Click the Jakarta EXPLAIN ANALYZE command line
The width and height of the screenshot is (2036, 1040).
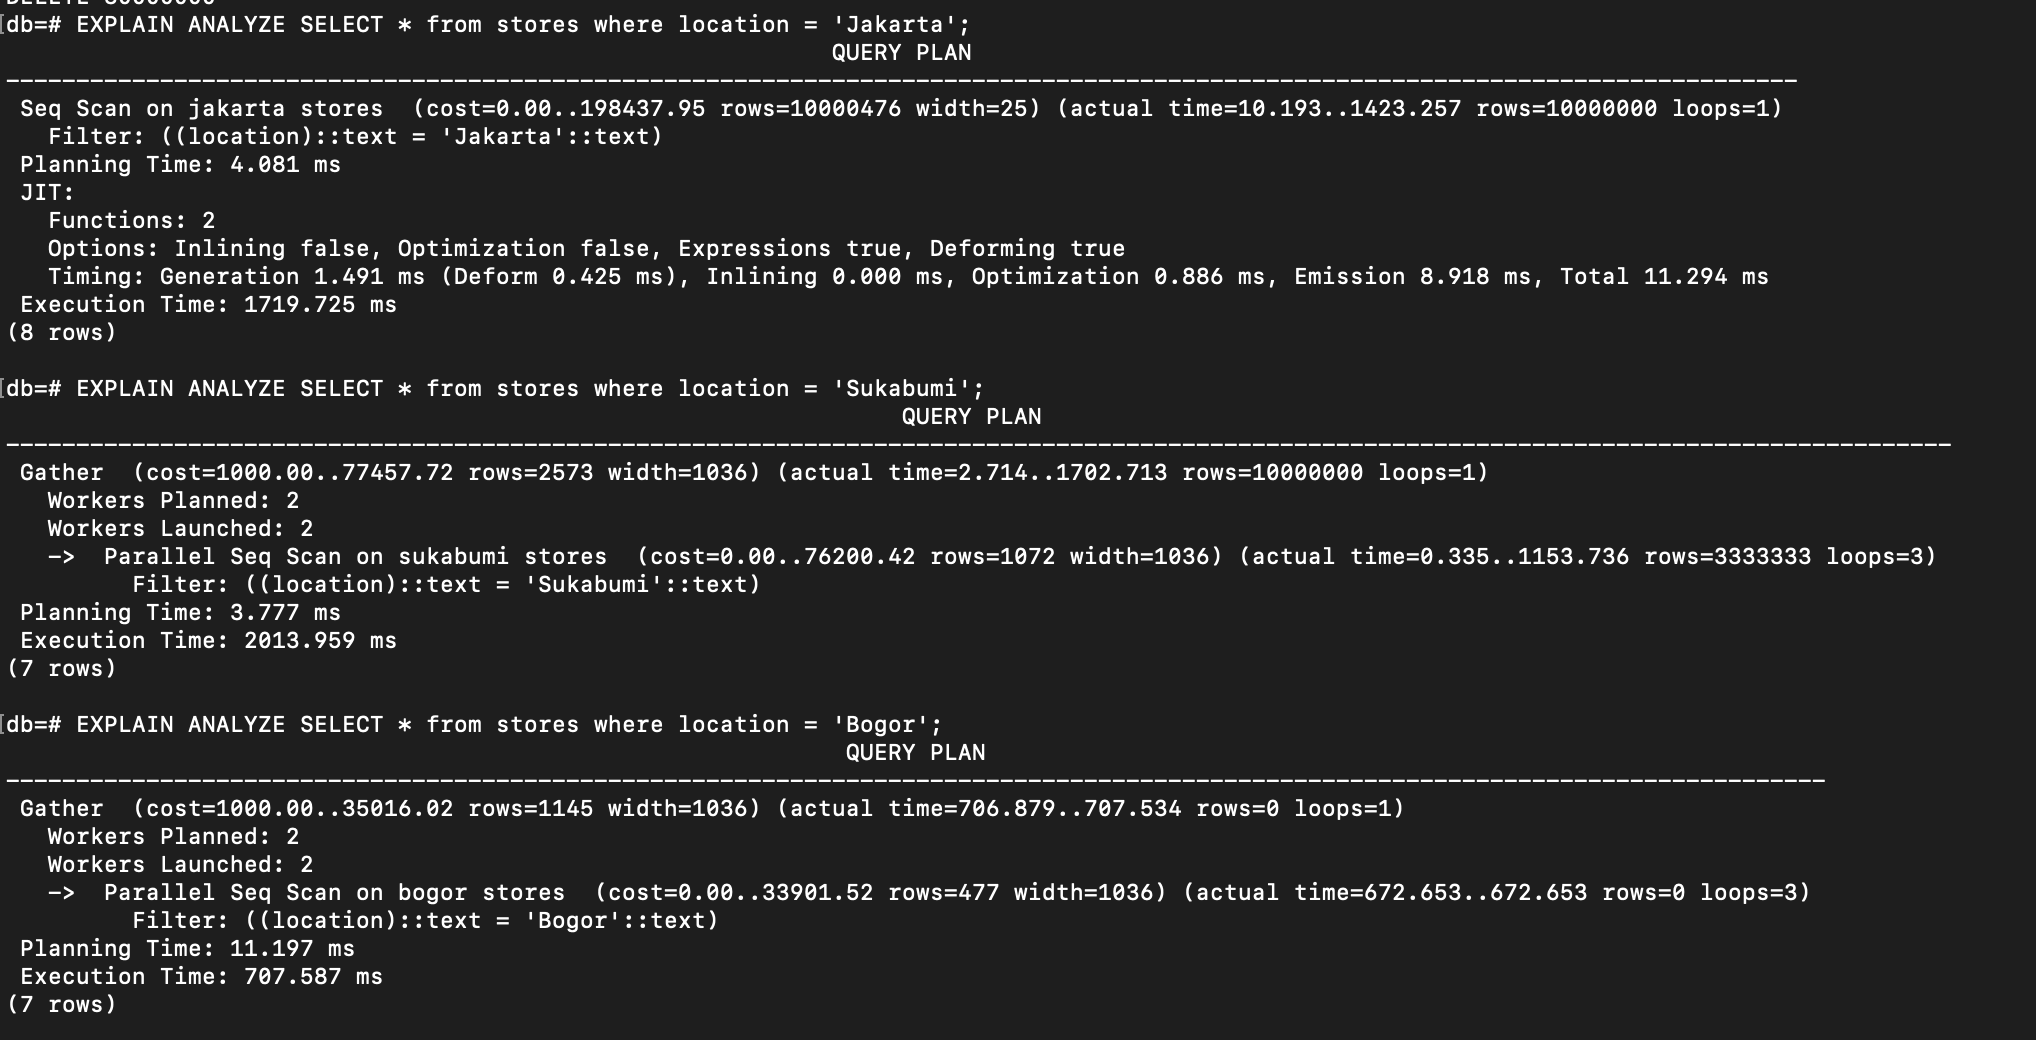coord(488,25)
